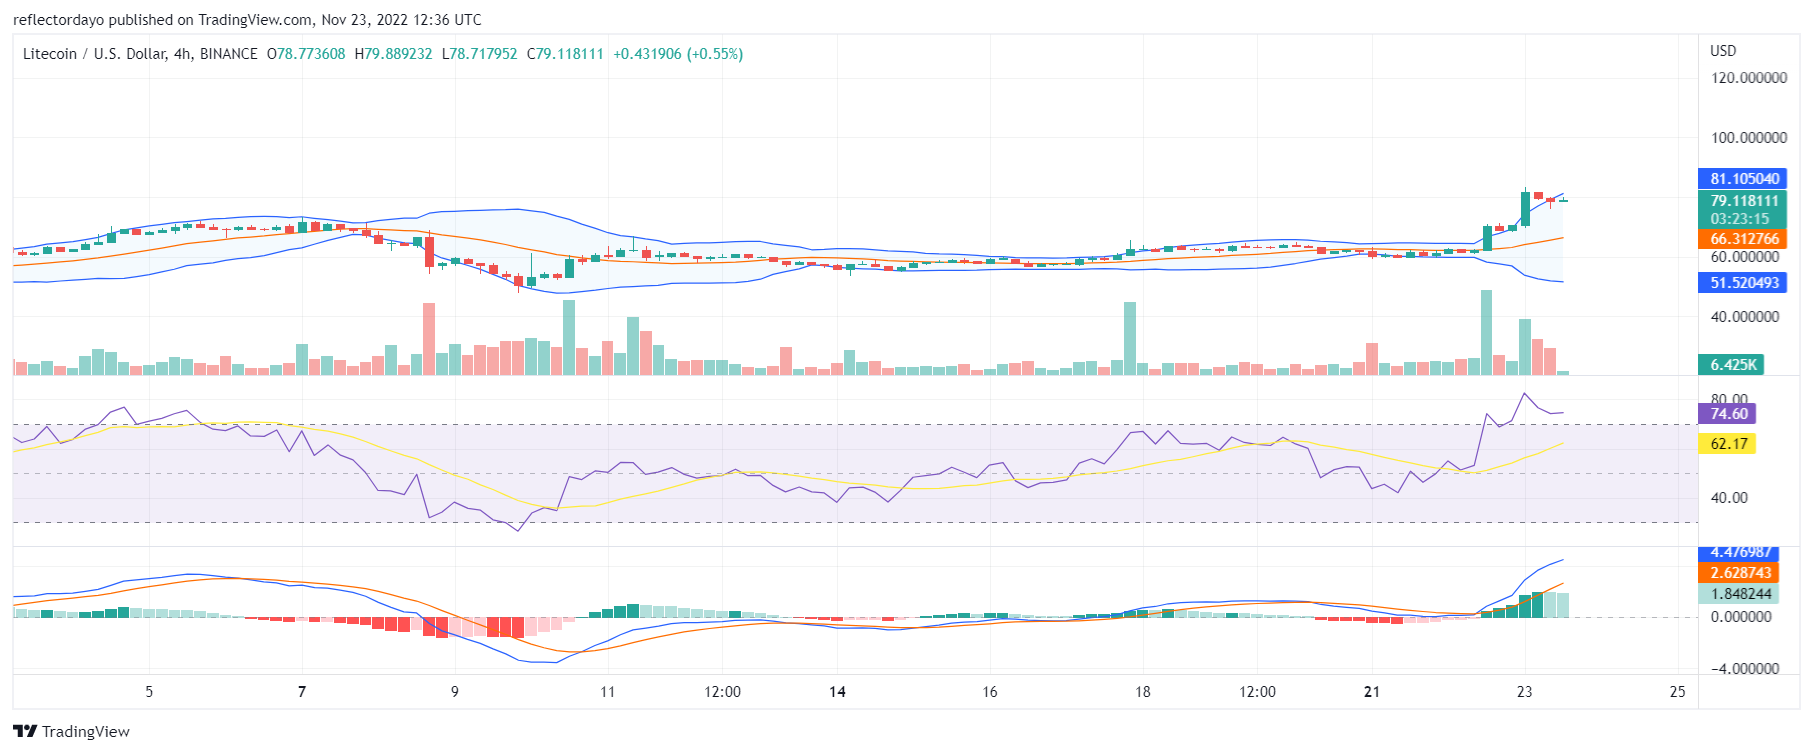Click the blue MACD value label 4.476987
Screen dimensions: 1813x753
(x=1740, y=553)
